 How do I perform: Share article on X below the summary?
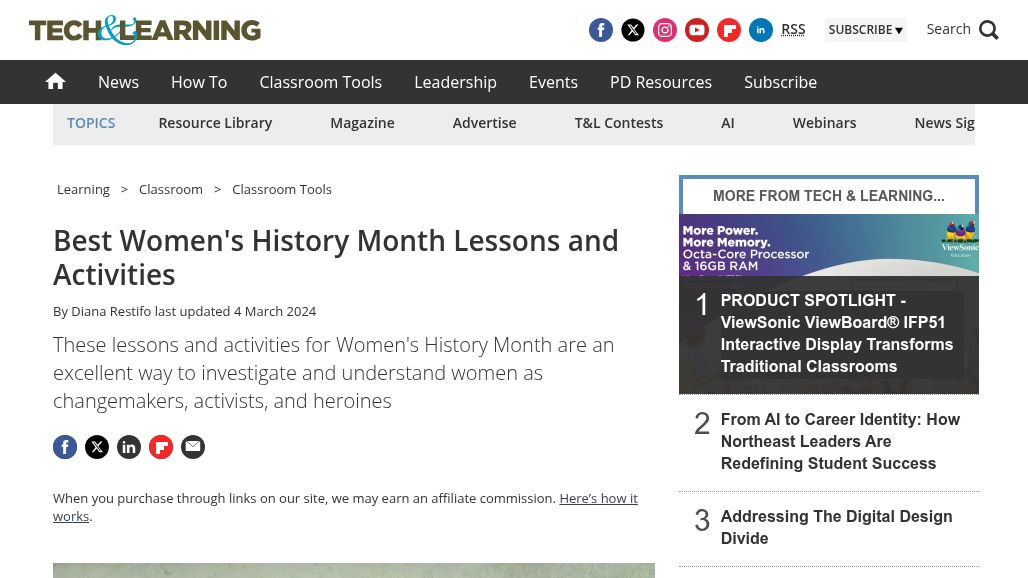[97, 447]
